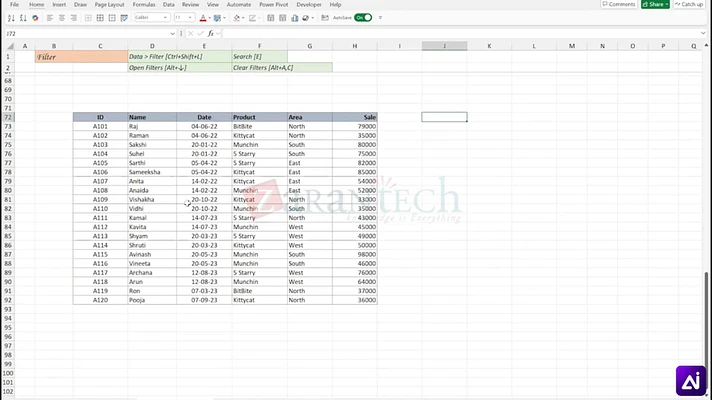
Task: Select column J header
Action: point(444,46)
